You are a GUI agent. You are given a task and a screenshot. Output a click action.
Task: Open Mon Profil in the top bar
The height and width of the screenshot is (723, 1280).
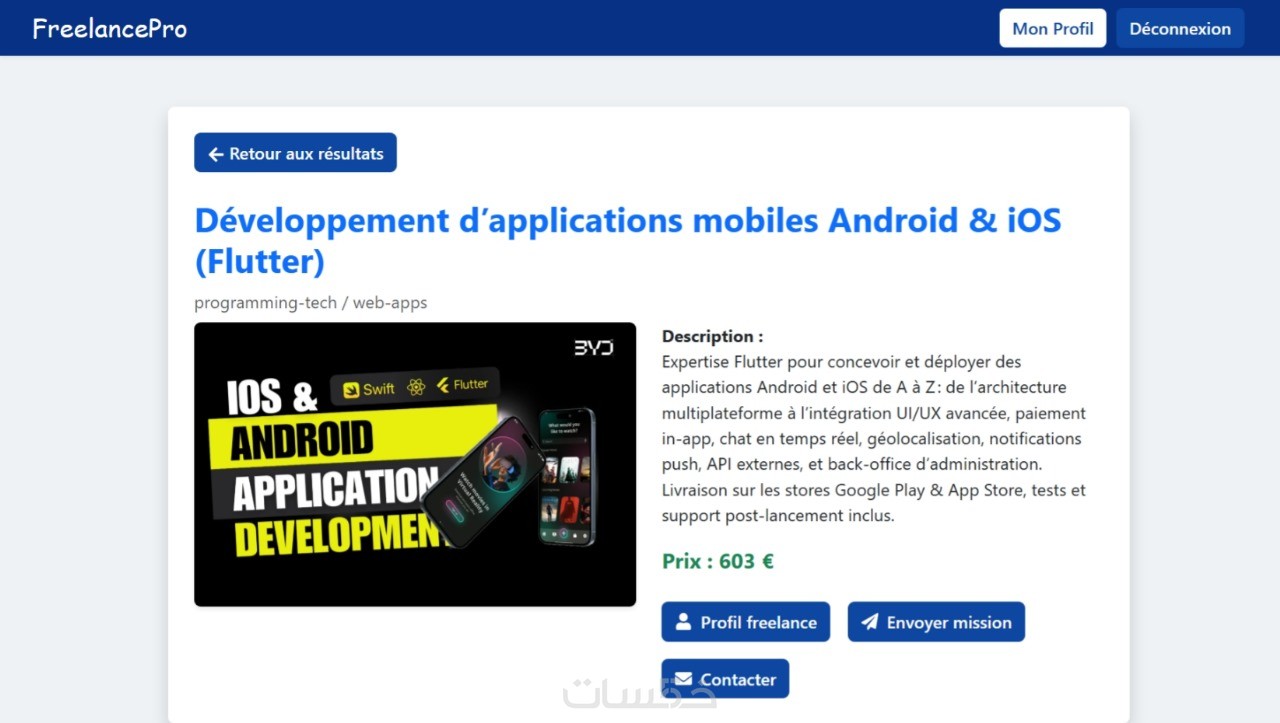point(1053,28)
